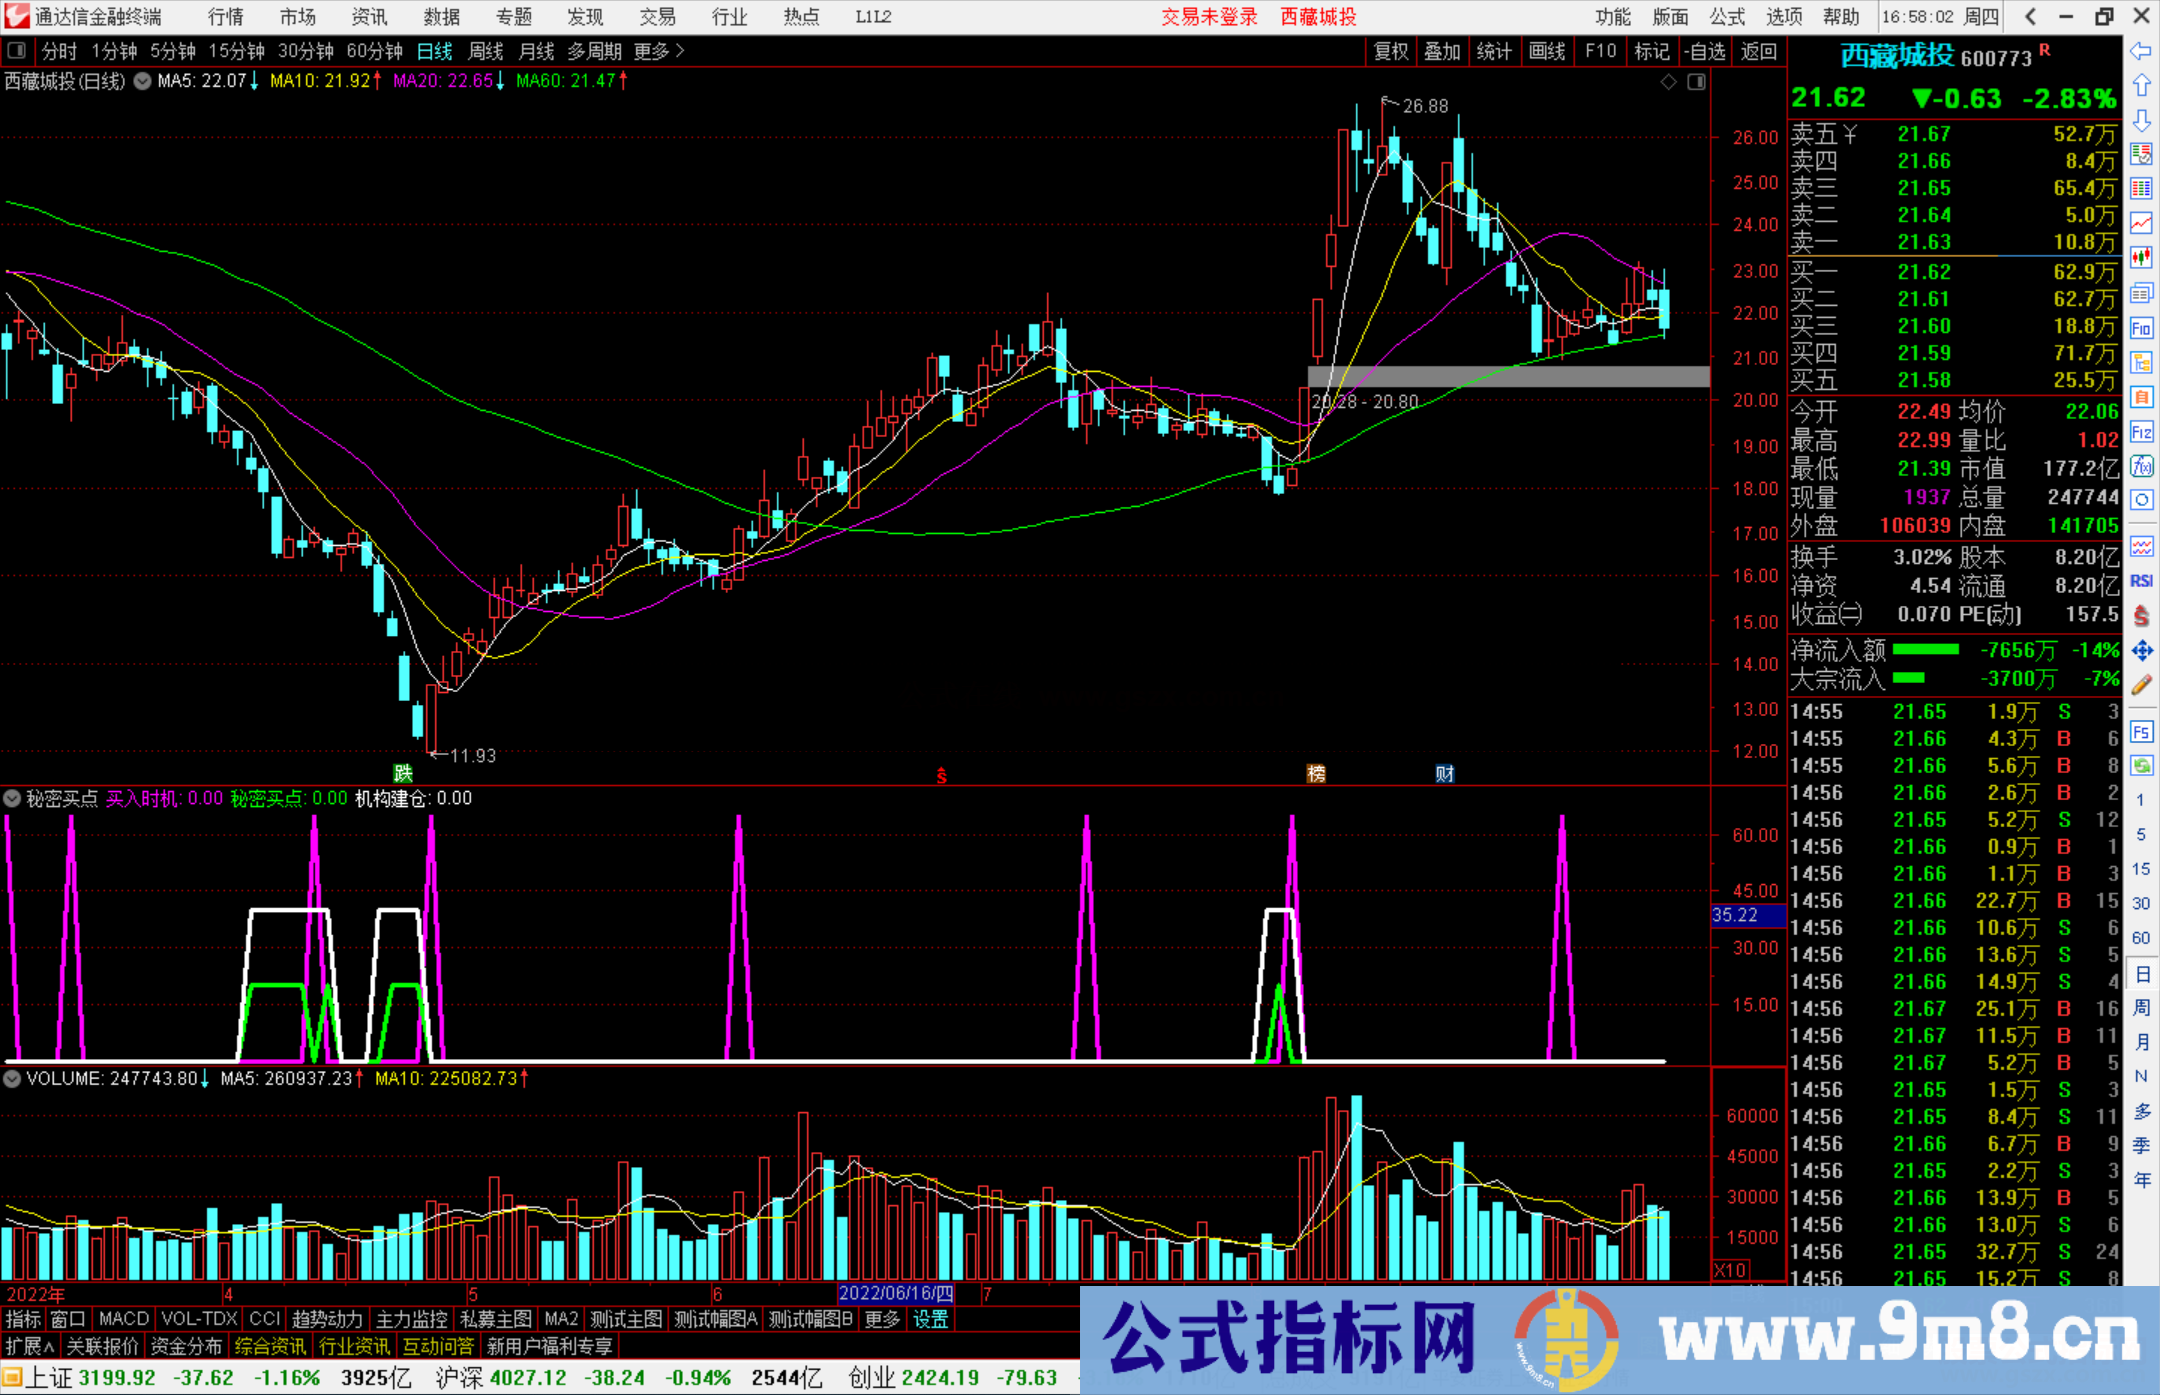Open the F12 sidebar icon
The width and height of the screenshot is (2160, 1395).
[x=2141, y=432]
